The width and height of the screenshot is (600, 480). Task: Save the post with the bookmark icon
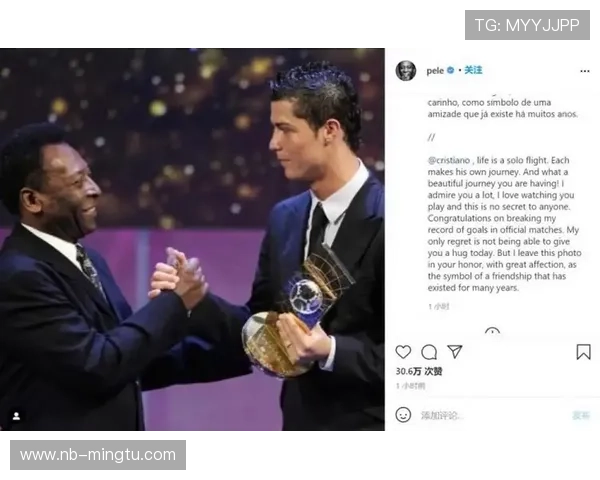click(x=583, y=352)
